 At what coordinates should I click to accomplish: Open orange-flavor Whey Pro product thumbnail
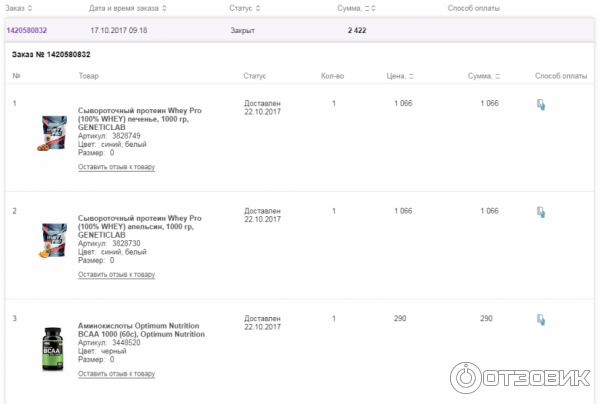(54, 242)
